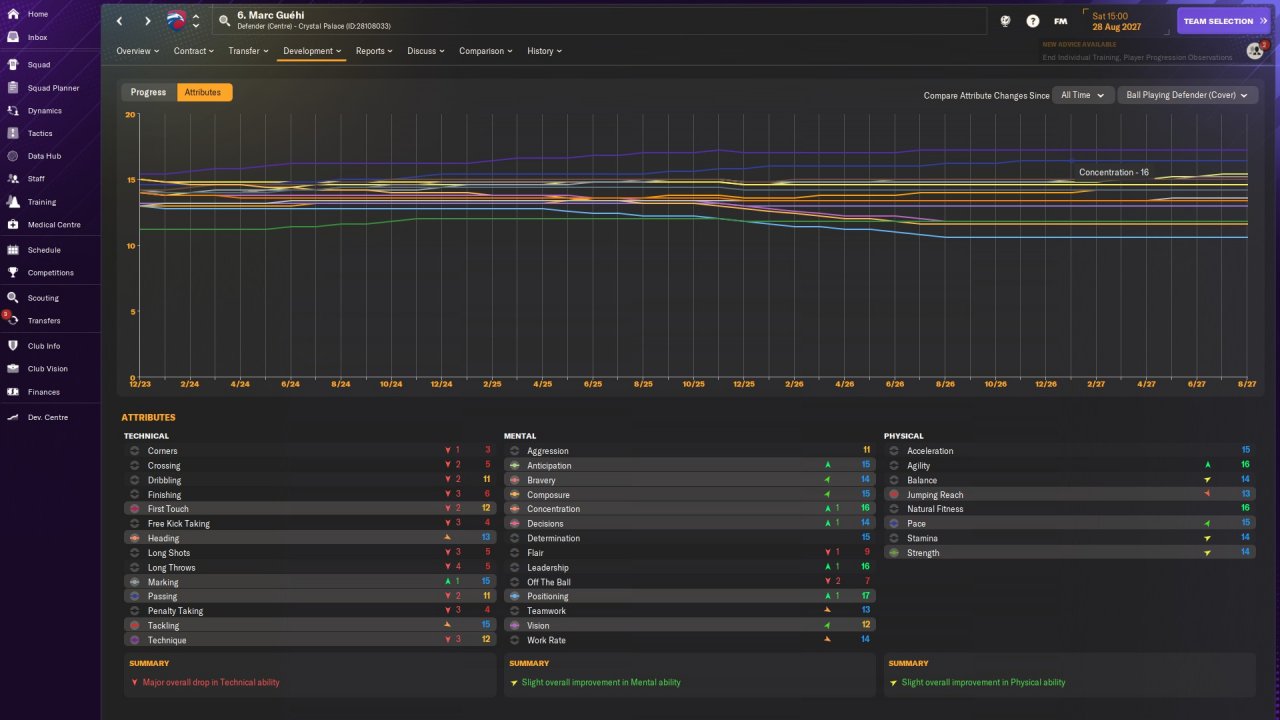Navigate back with the left arrow
The height and width of the screenshot is (720, 1280).
coord(120,21)
